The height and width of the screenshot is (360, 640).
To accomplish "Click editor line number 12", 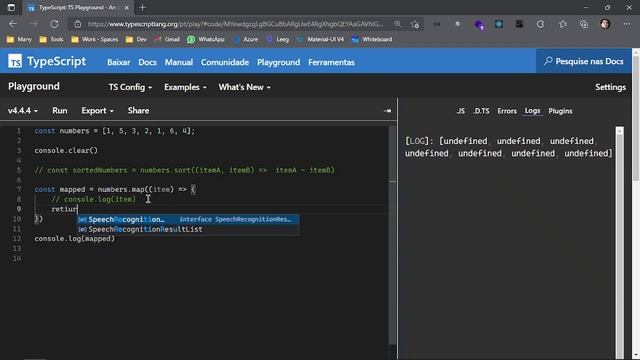I will click(17, 239).
